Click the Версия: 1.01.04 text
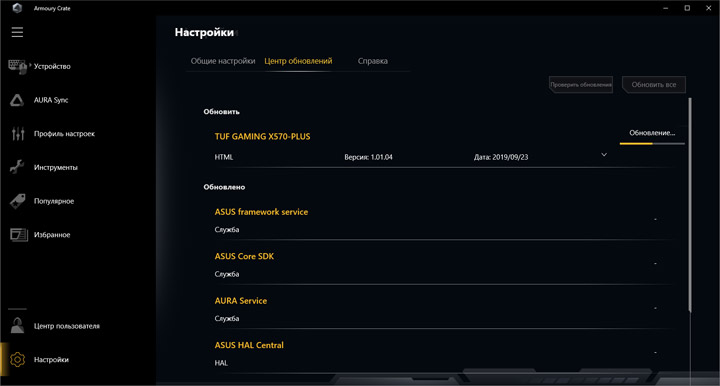The width and height of the screenshot is (720, 386). [368, 157]
